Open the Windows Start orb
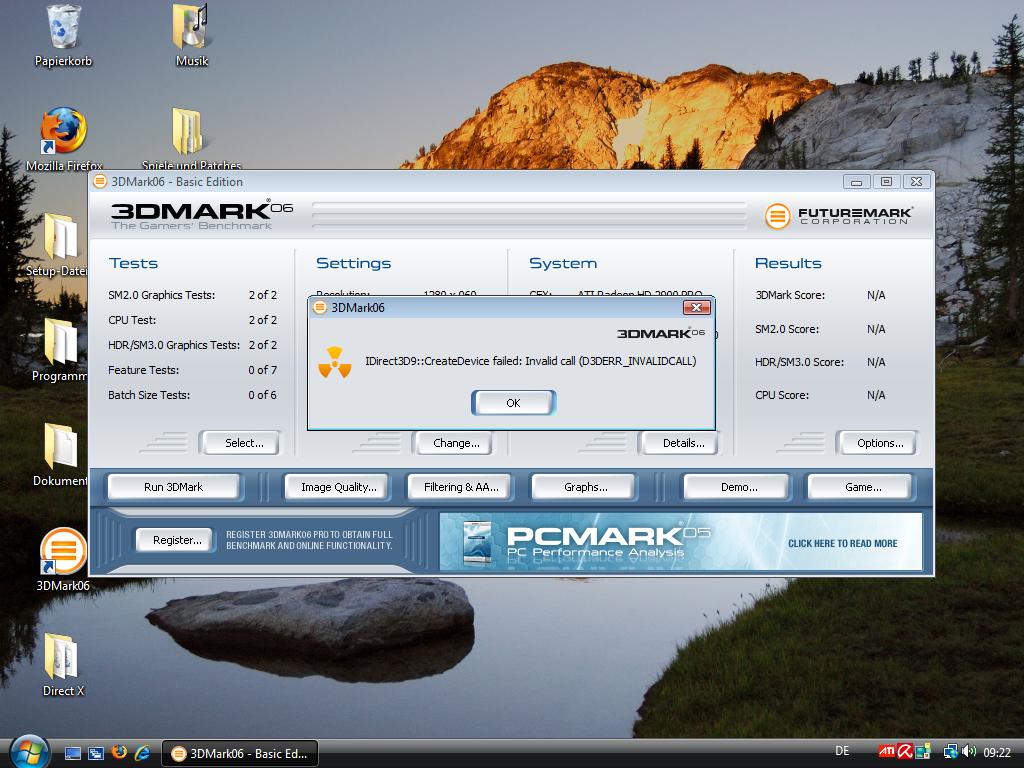 29,752
